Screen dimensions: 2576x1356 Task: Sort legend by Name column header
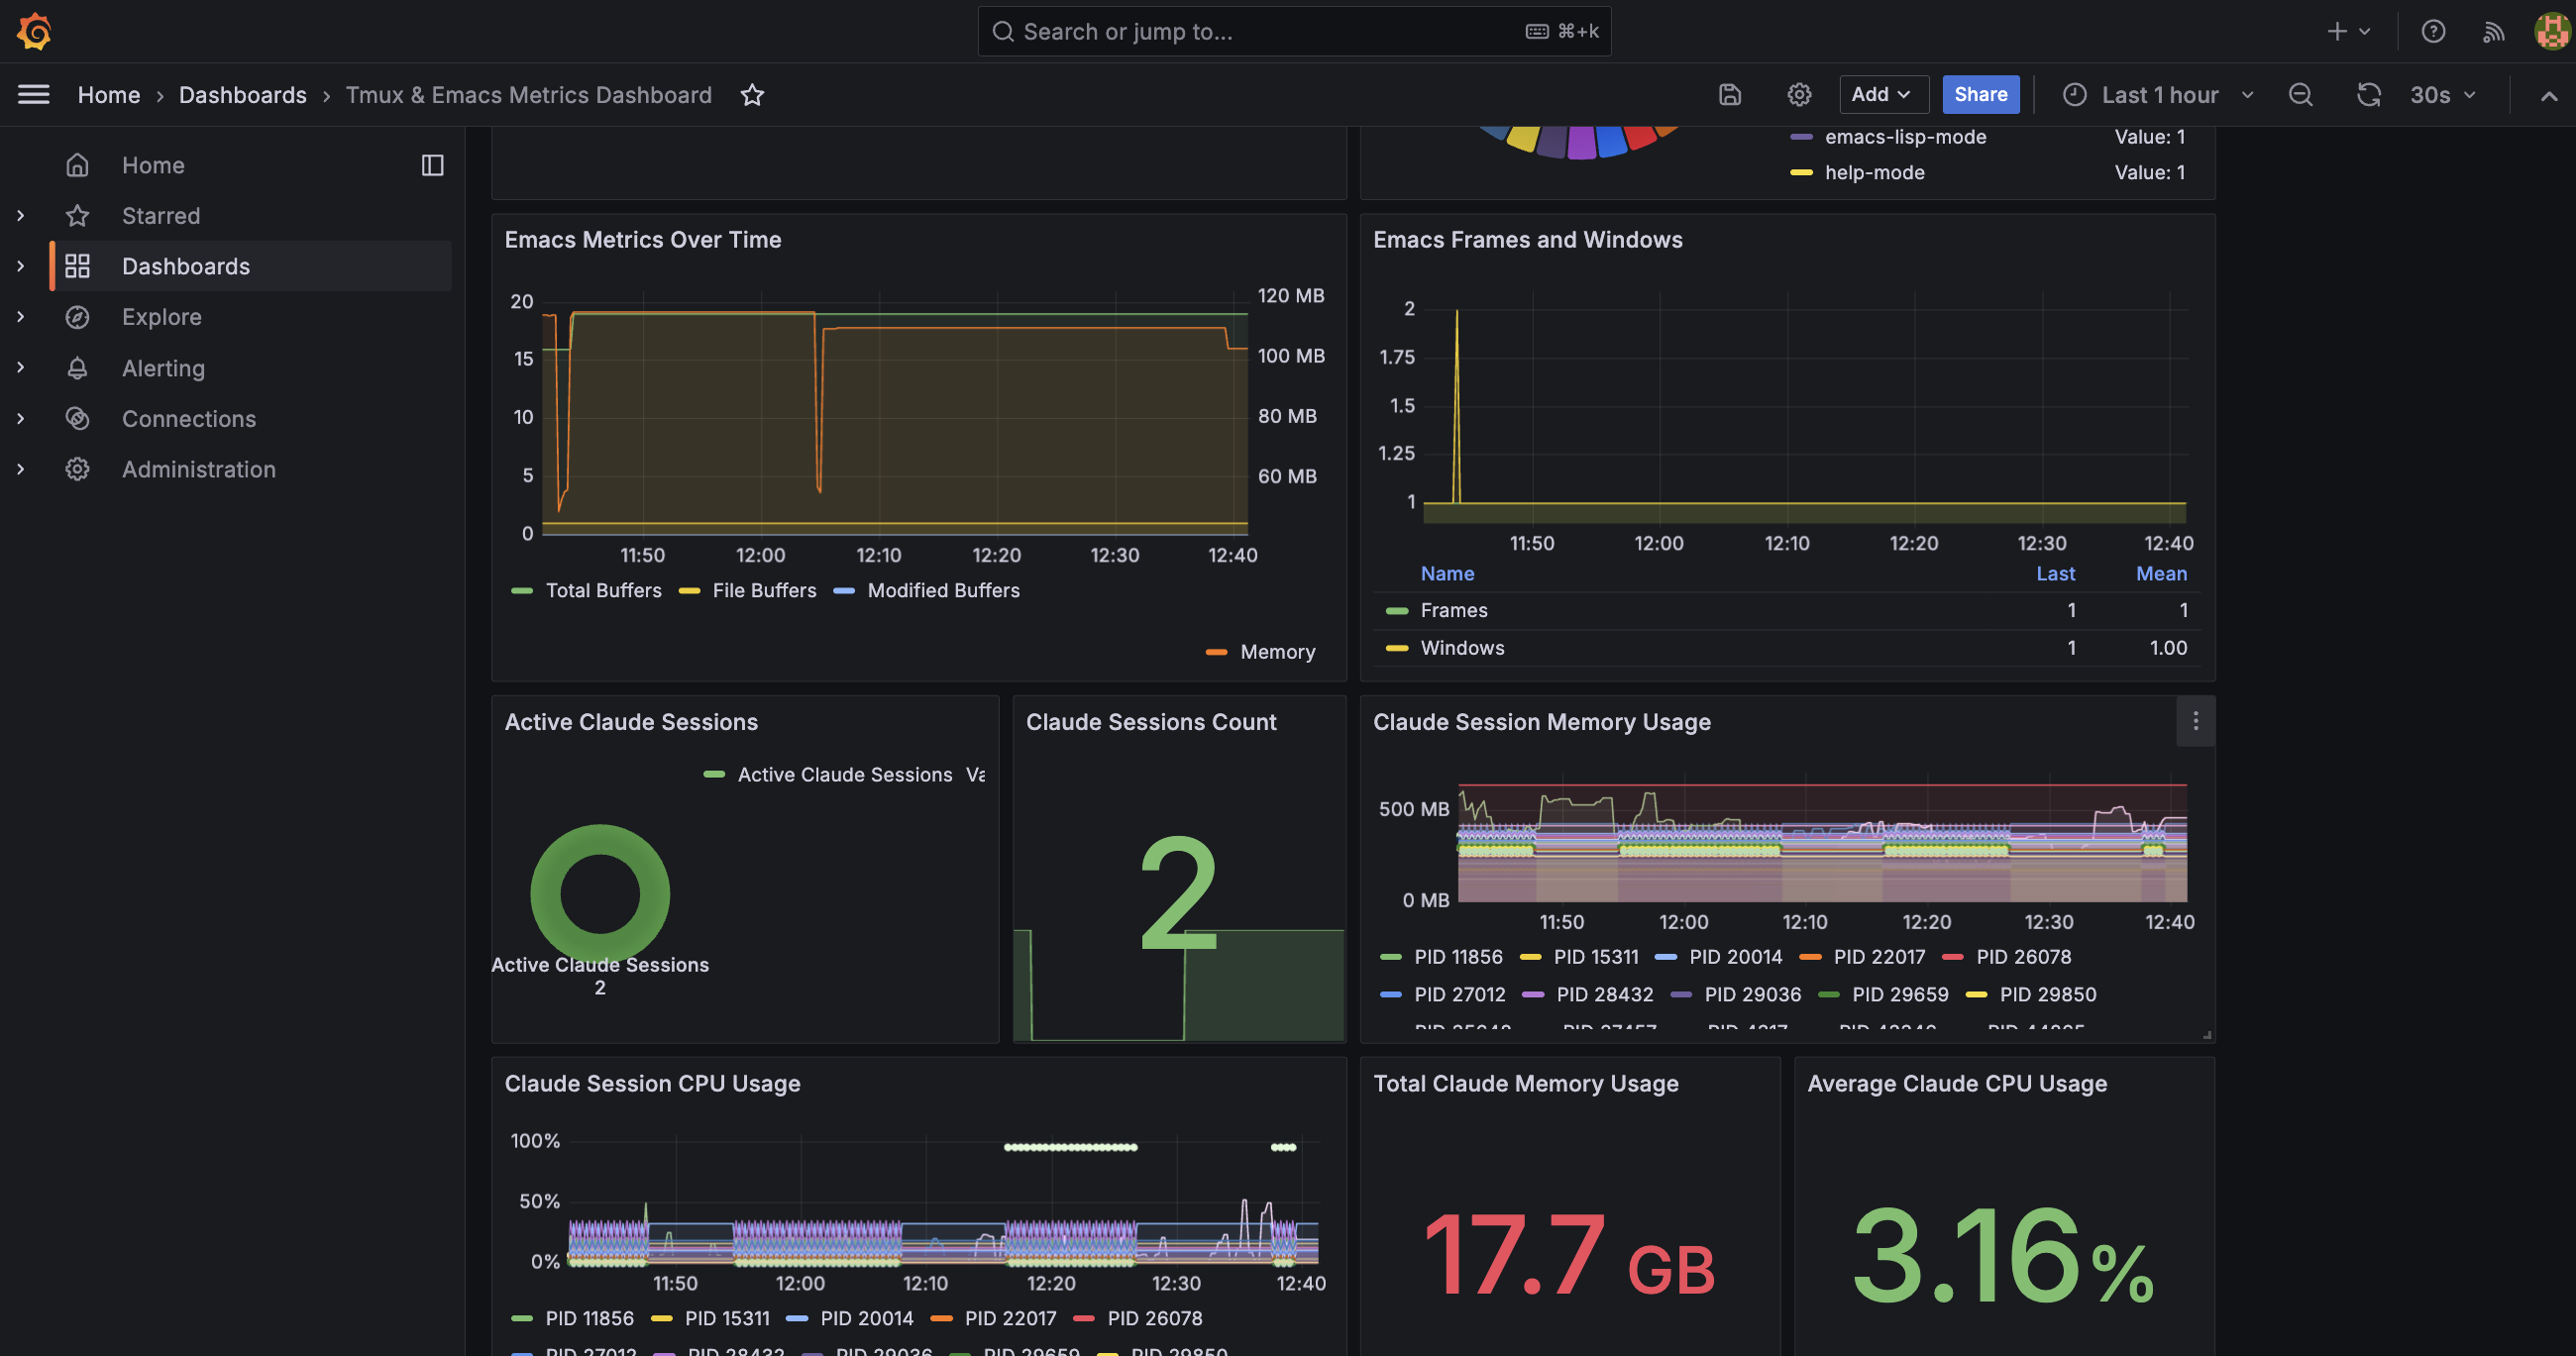click(x=1447, y=574)
